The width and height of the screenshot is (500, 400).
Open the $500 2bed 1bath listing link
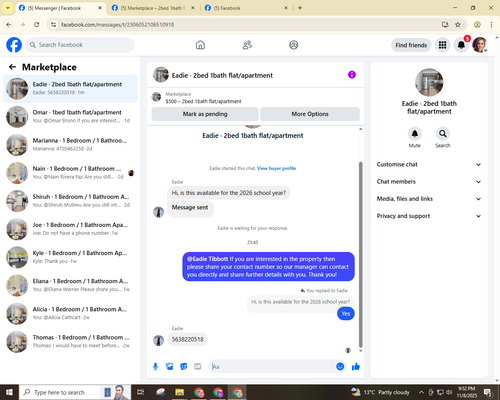(x=203, y=101)
